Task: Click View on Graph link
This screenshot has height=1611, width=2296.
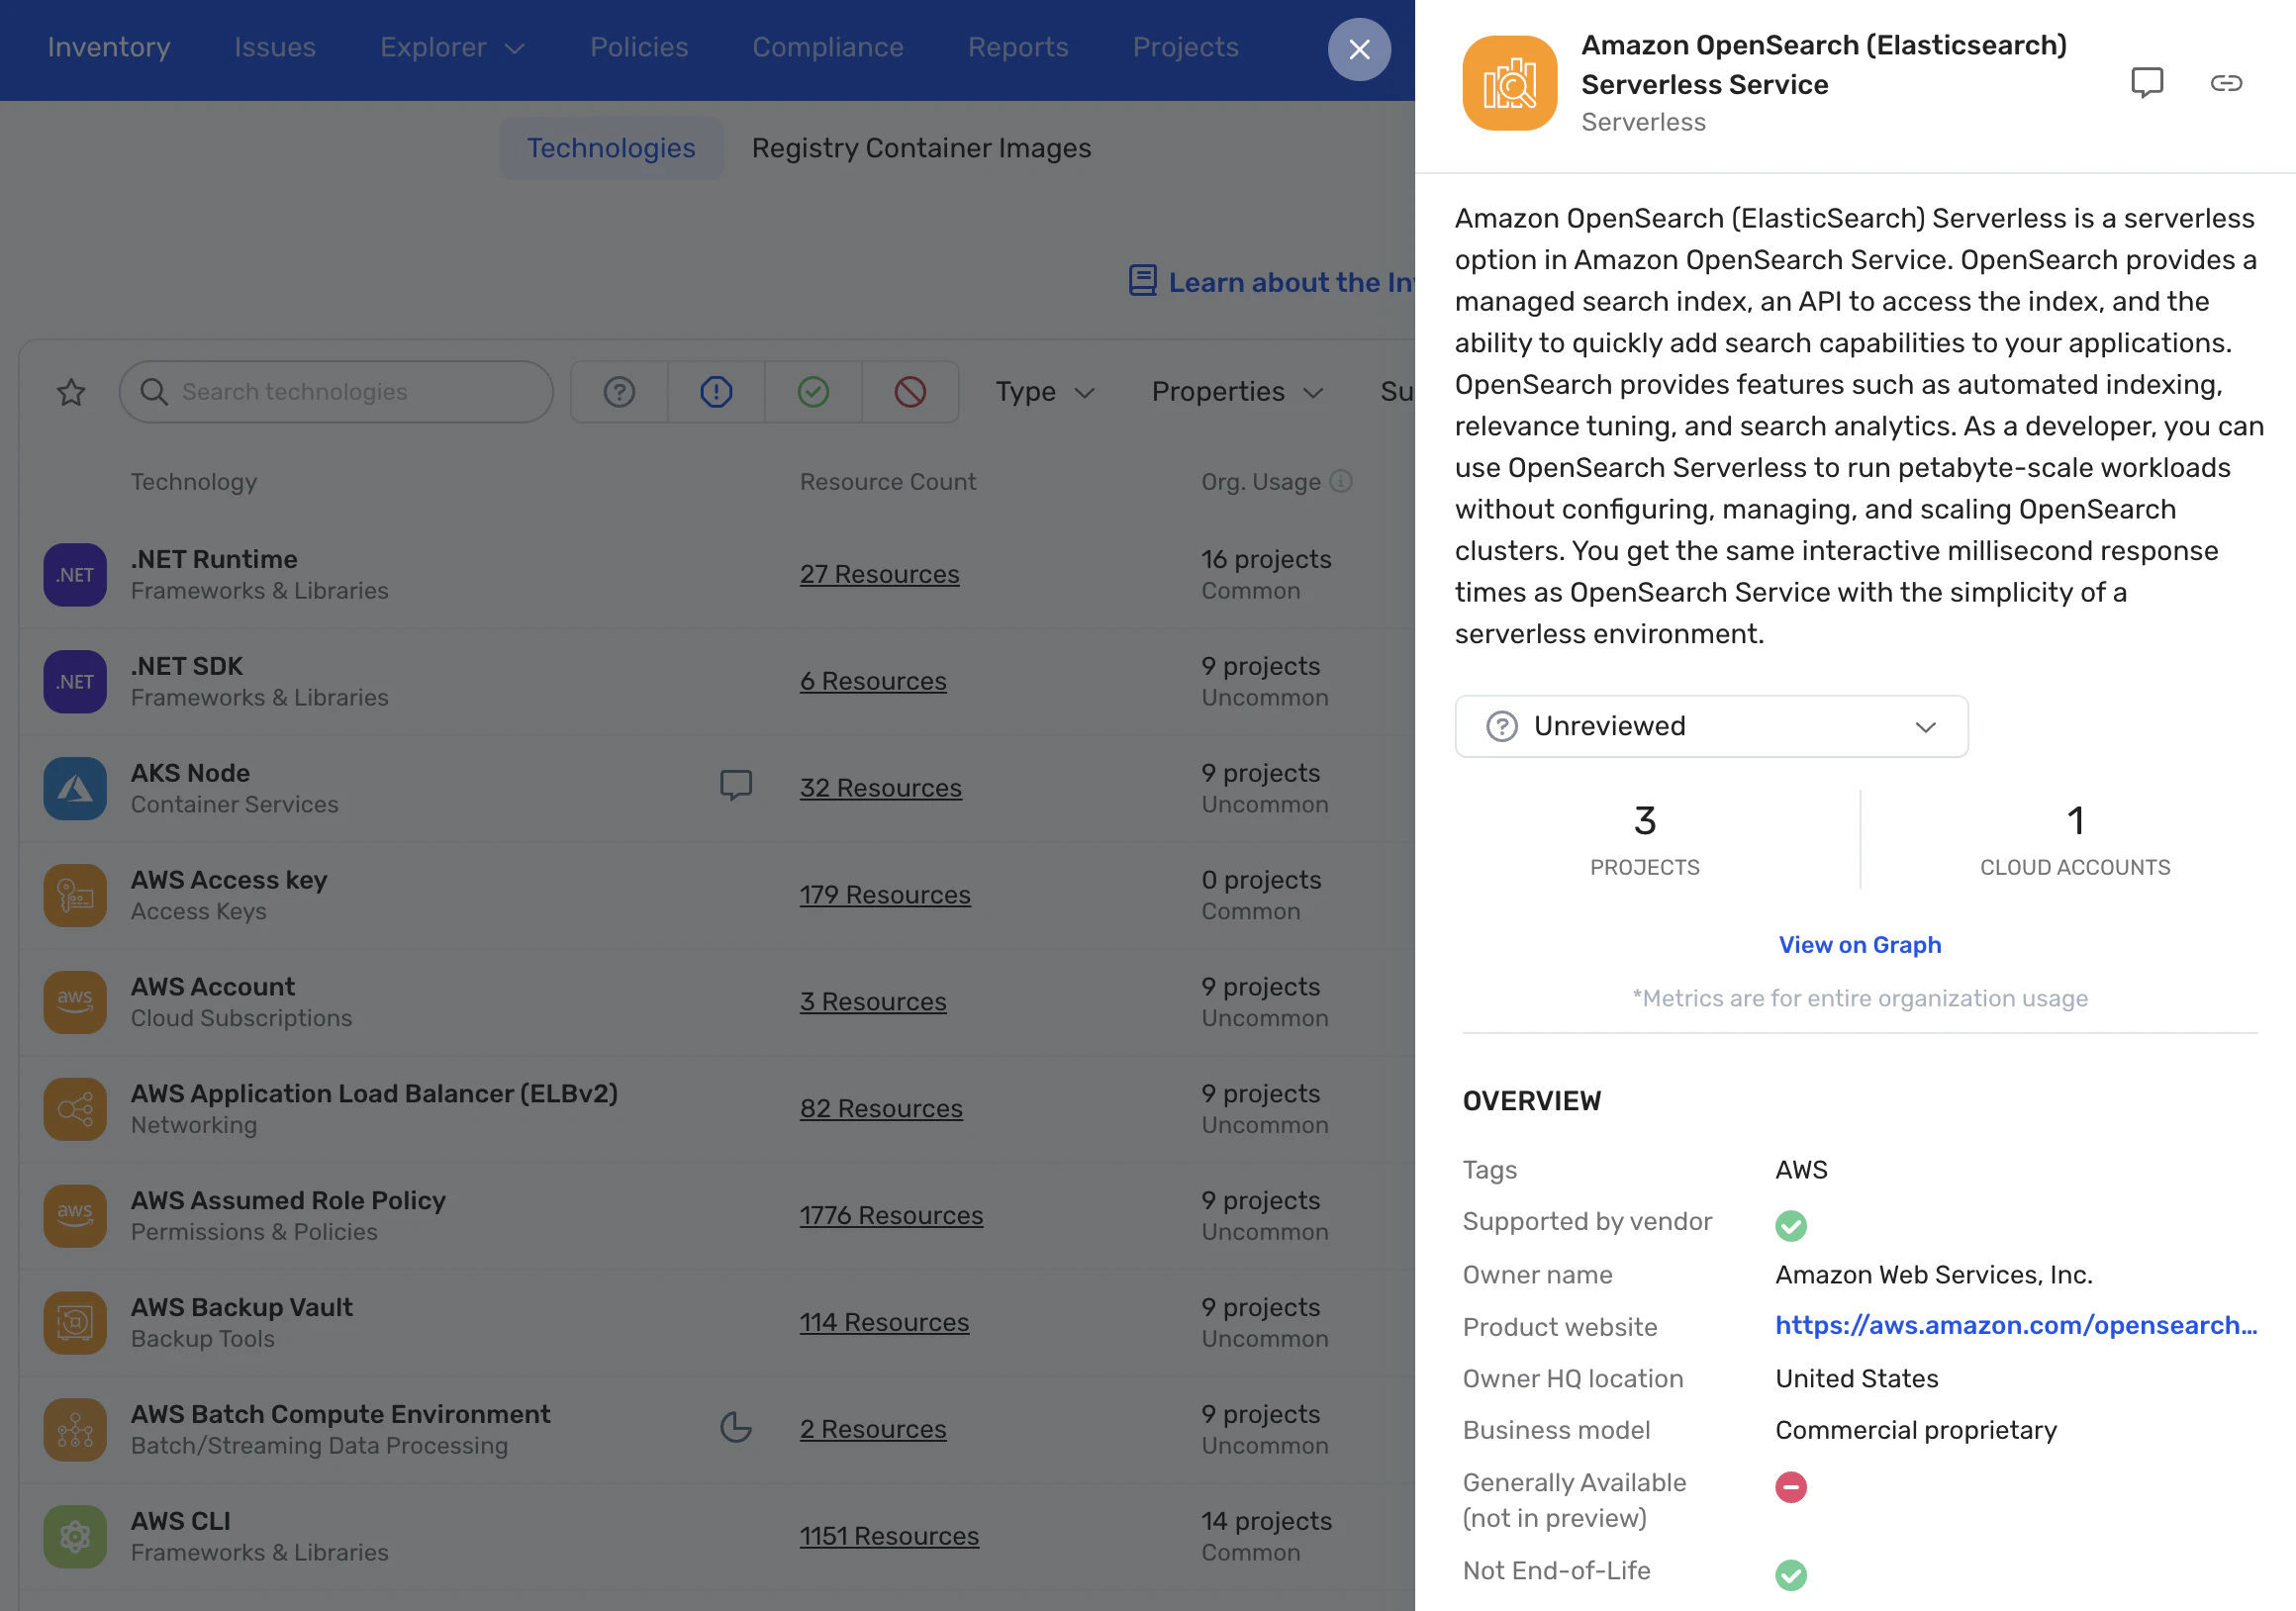Action: pyautogui.click(x=1860, y=945)
